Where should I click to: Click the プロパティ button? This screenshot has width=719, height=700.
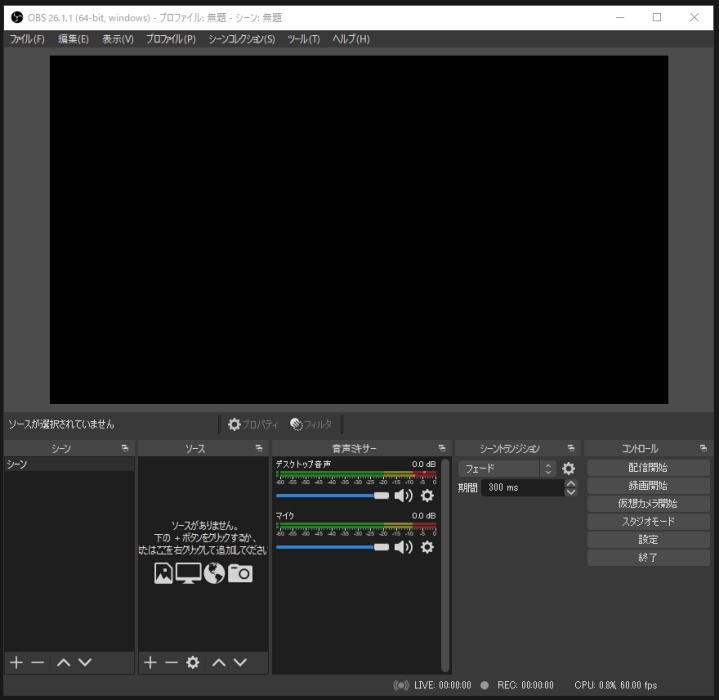(253, 424)
